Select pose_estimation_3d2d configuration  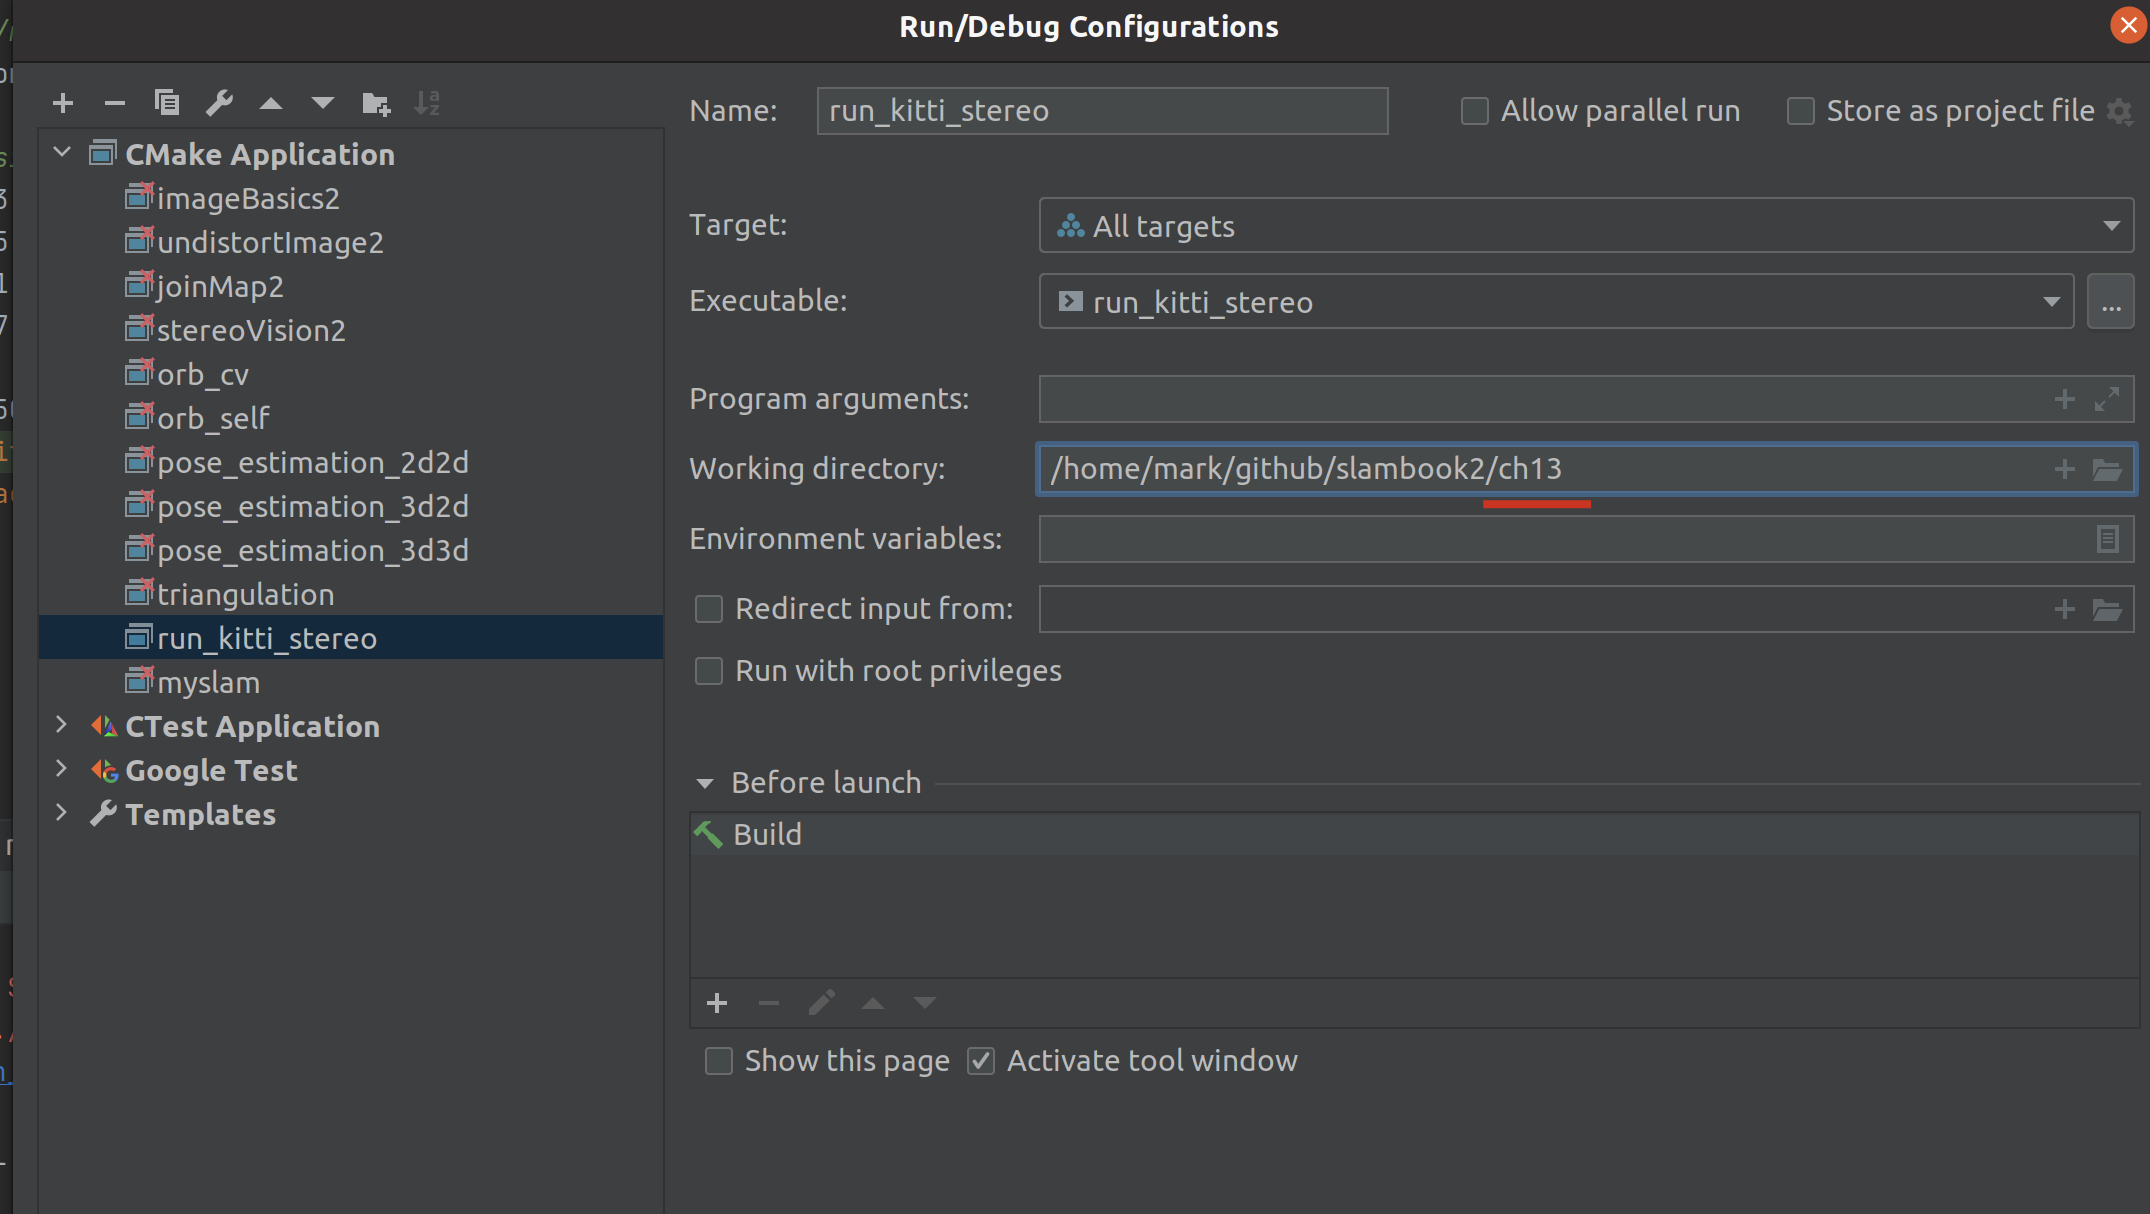(313, 507)
